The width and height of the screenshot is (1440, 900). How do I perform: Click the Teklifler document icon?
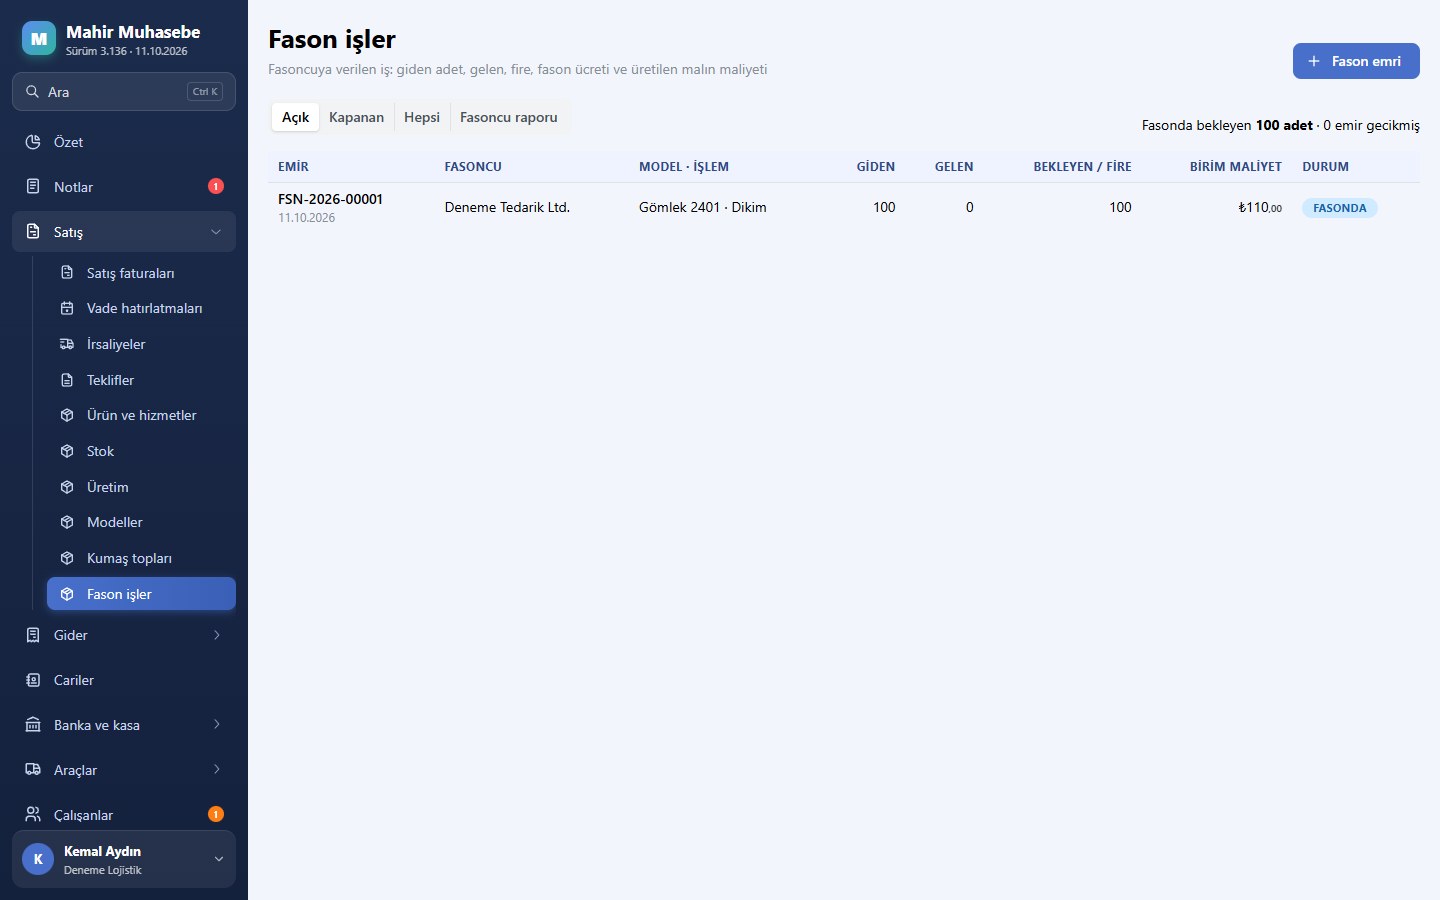[67, 380]
